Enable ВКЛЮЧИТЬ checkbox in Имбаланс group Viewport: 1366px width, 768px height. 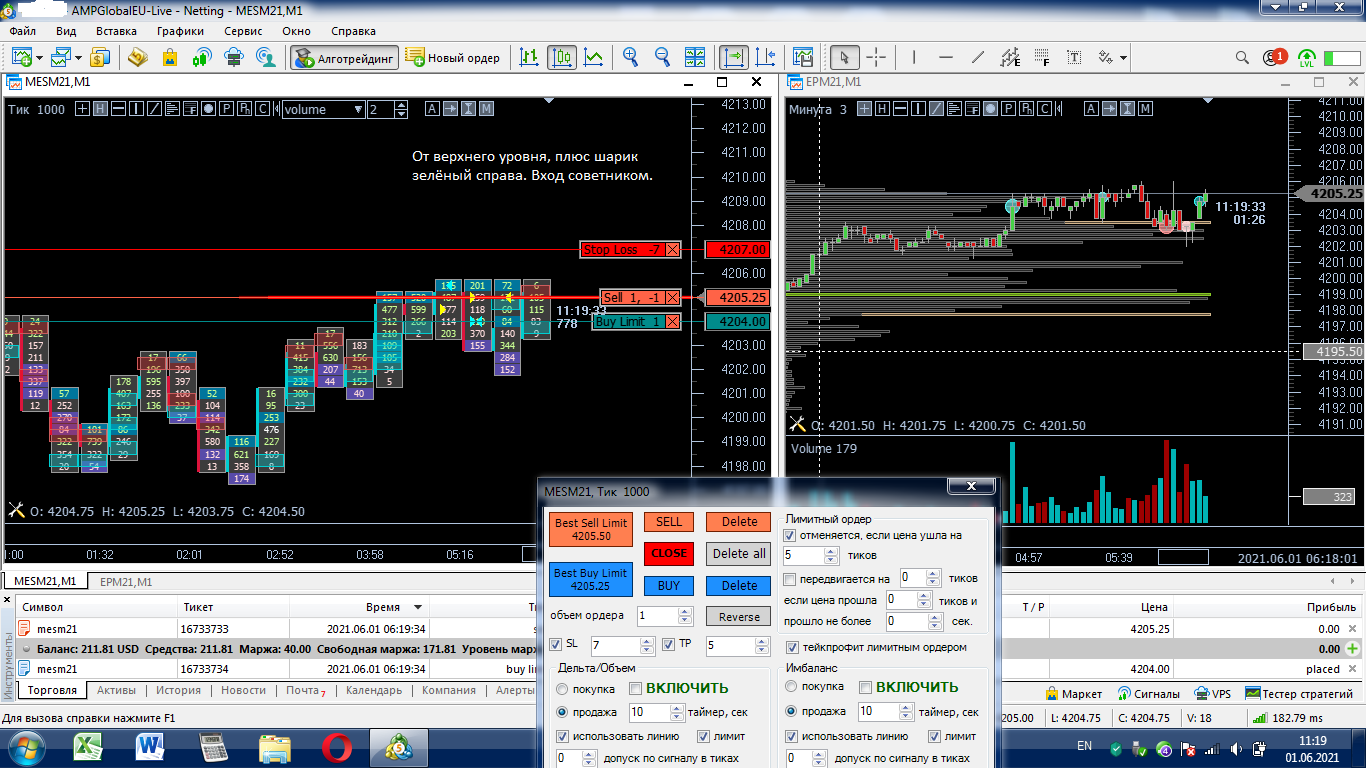click(866, 687)
